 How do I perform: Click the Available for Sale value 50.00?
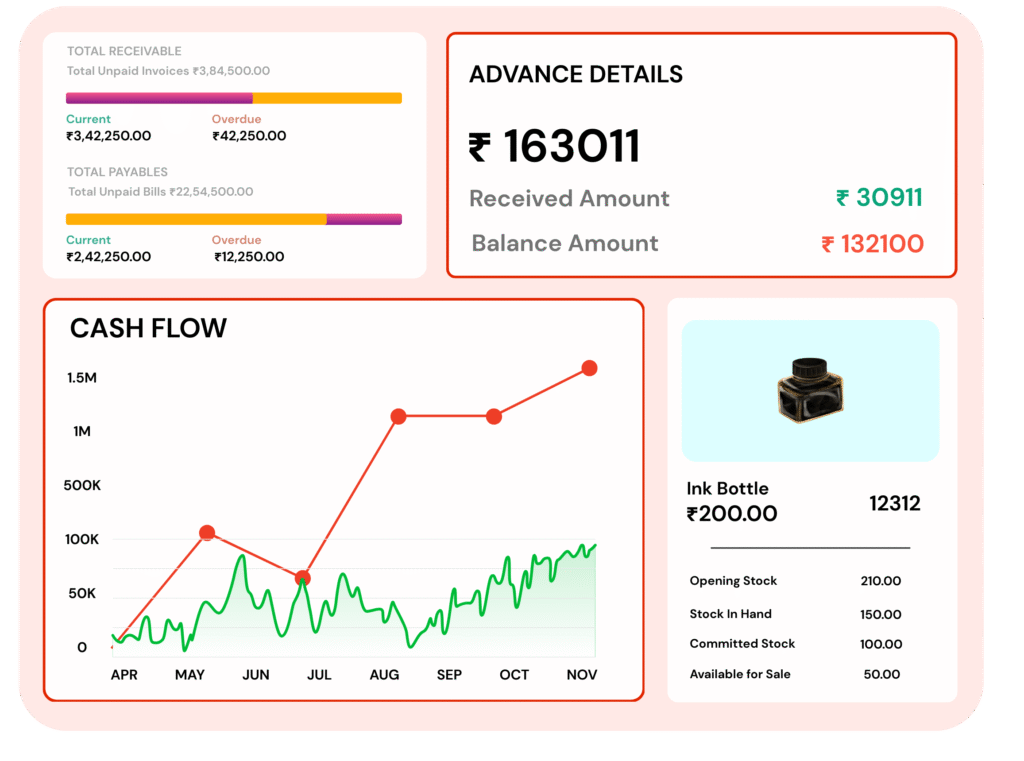tap(881, 675)
